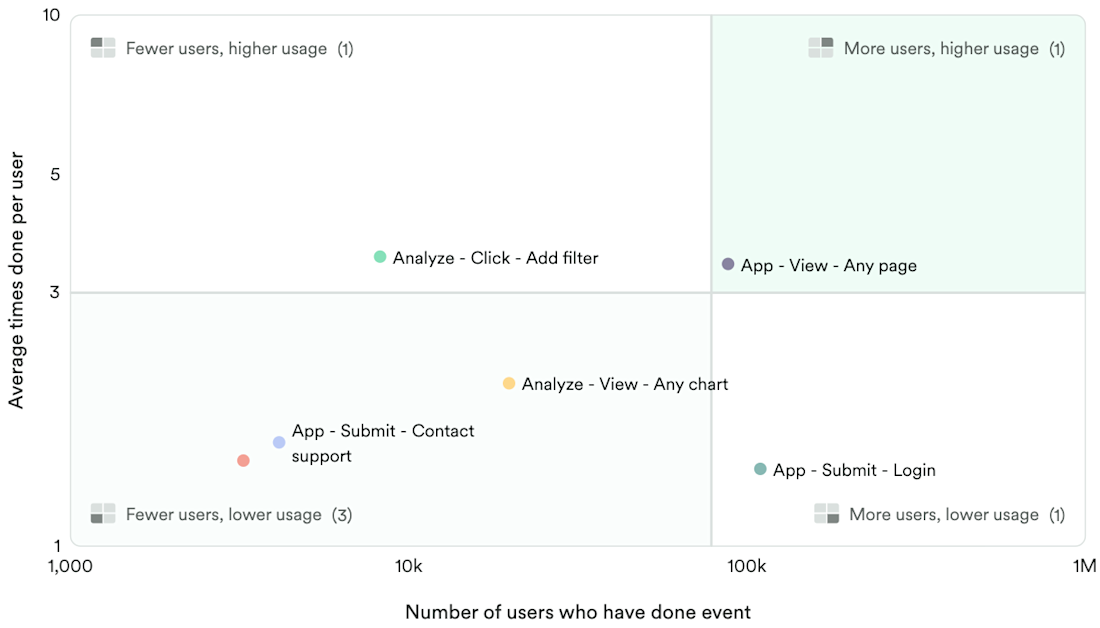Click the "Analyze - Click - Add filter" label

pyautogui.click(x=495, y=258)
